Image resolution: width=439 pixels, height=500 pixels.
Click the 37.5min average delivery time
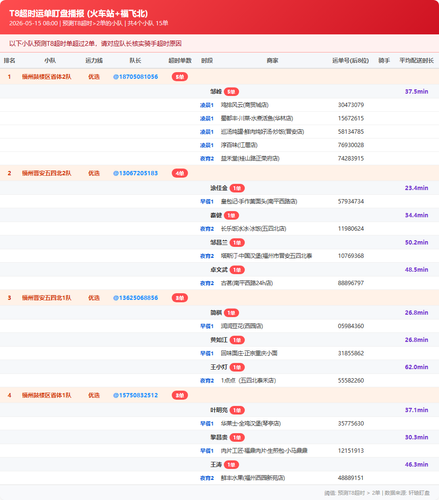point(417,91)
